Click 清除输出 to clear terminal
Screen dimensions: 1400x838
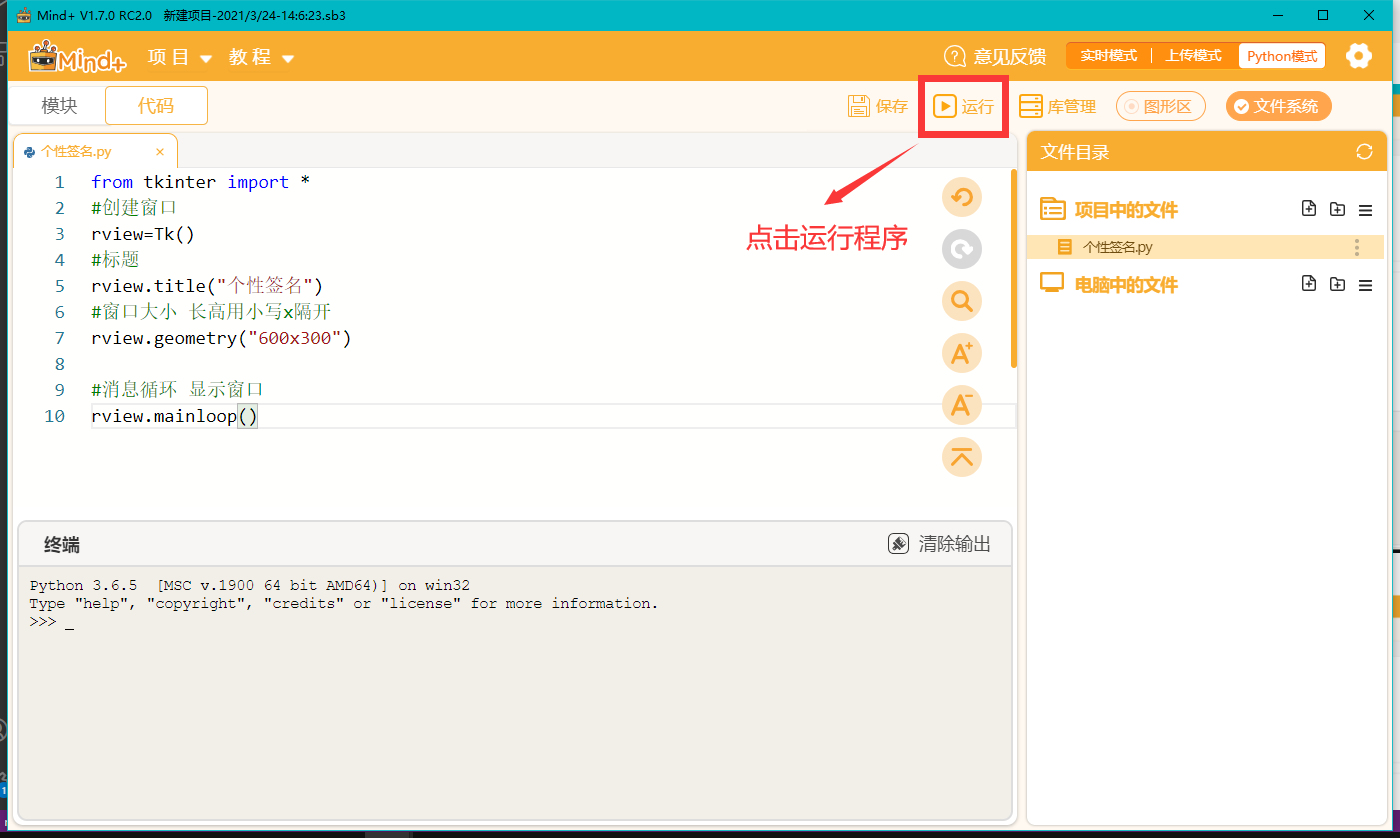coord(940,544)
